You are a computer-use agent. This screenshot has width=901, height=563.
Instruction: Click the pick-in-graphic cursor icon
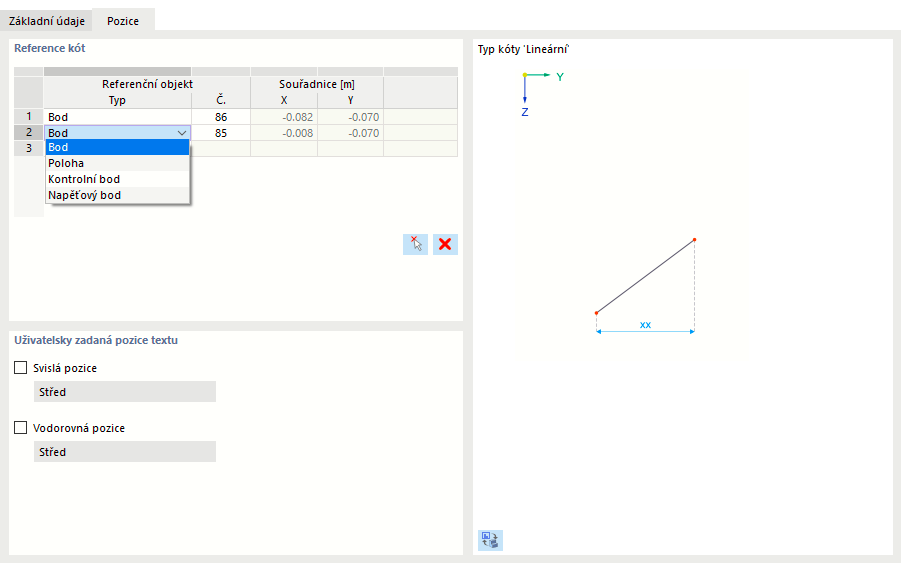[x=415, y=244]
